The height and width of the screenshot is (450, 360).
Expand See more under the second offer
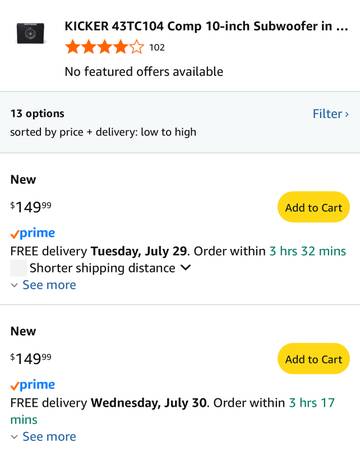point(49,437)
